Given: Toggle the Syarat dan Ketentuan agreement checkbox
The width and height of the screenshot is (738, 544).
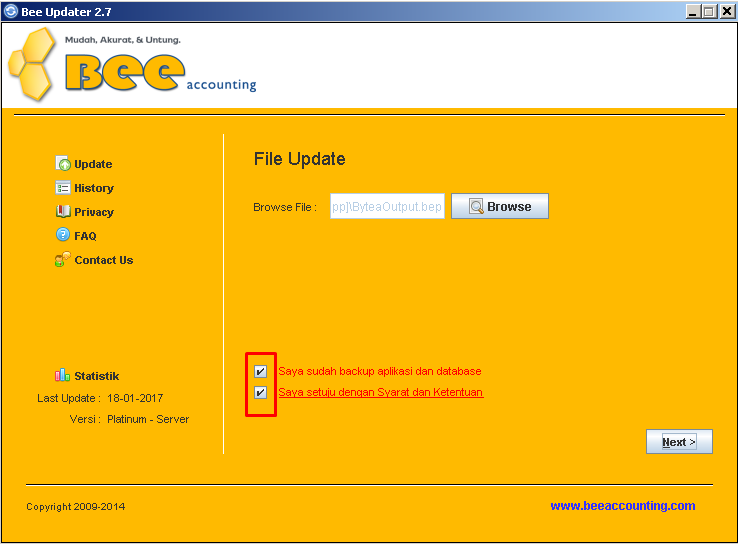Looking at the screenshot, I should click(260, 392).
